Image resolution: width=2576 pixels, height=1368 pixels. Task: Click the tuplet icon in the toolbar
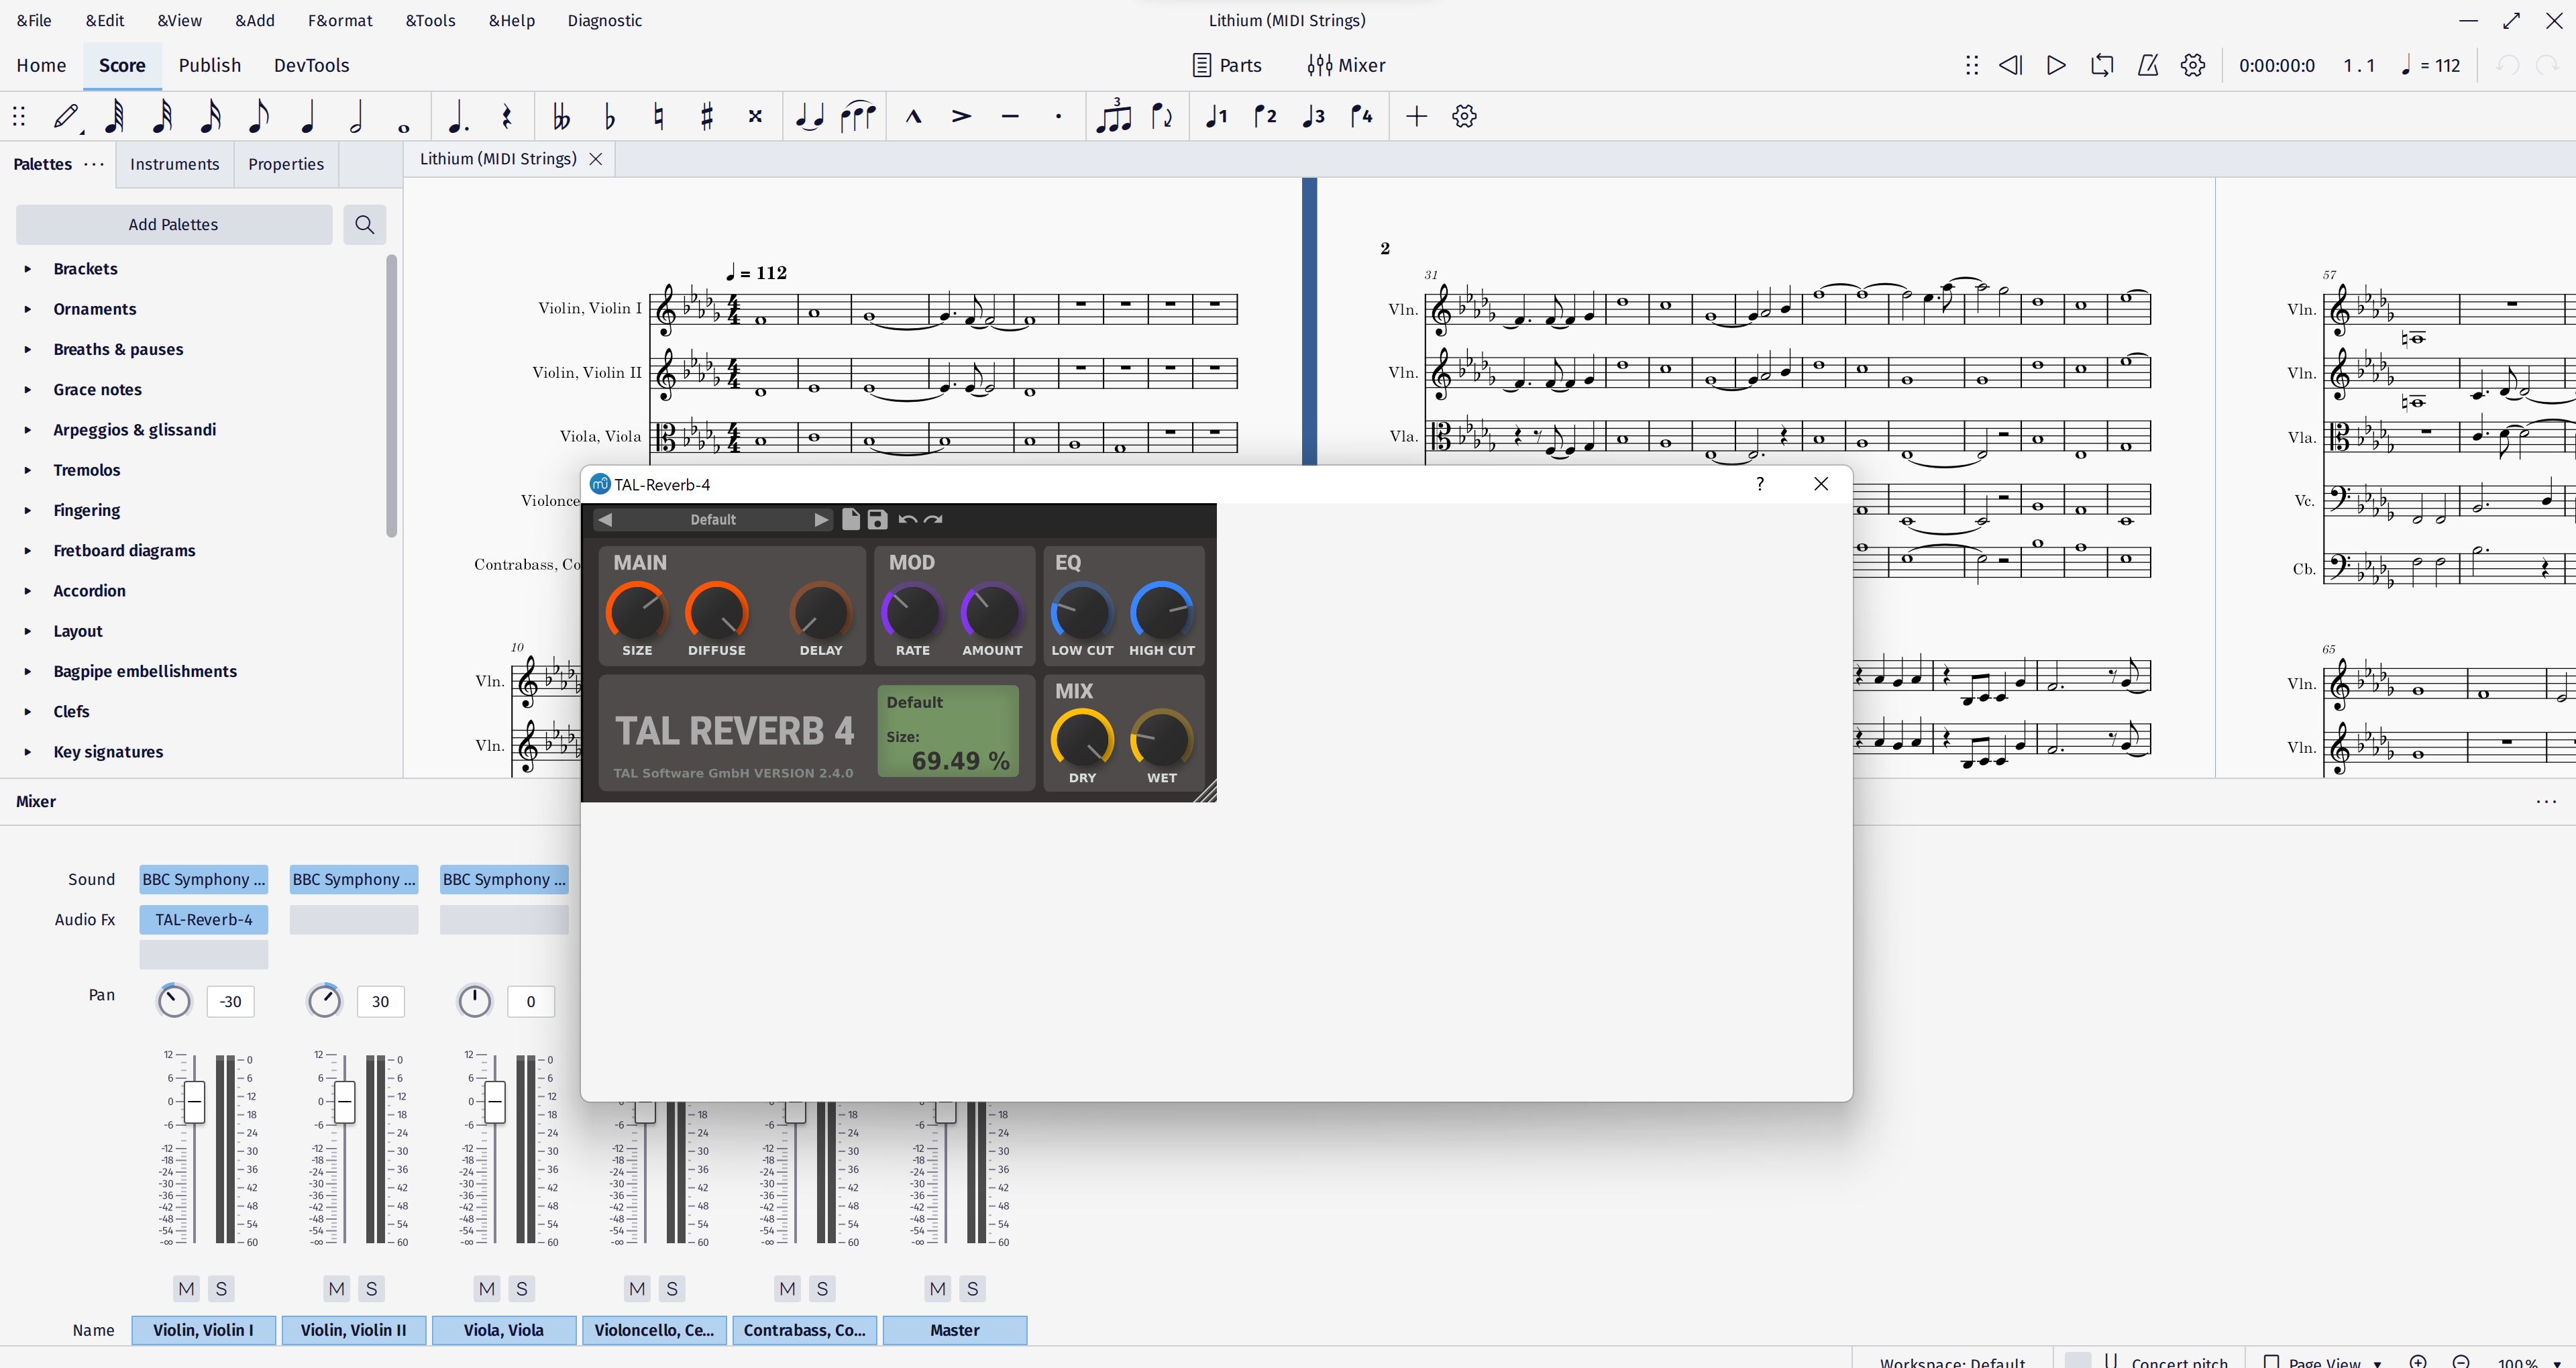click(x=1114, y=116)
